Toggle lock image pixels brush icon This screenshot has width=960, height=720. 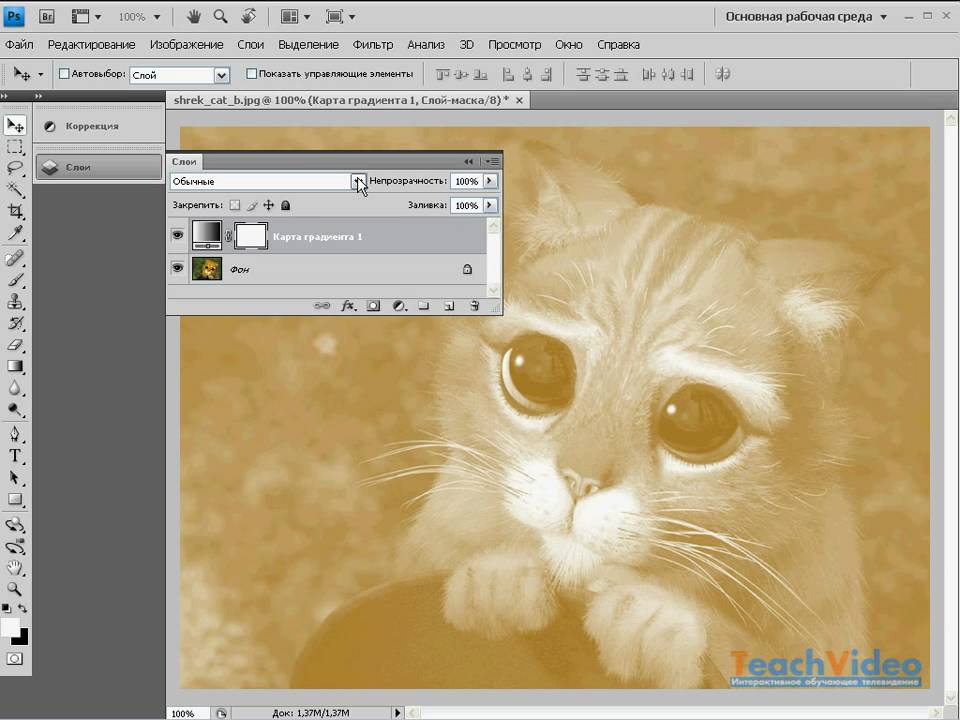[x=252, y=205]
